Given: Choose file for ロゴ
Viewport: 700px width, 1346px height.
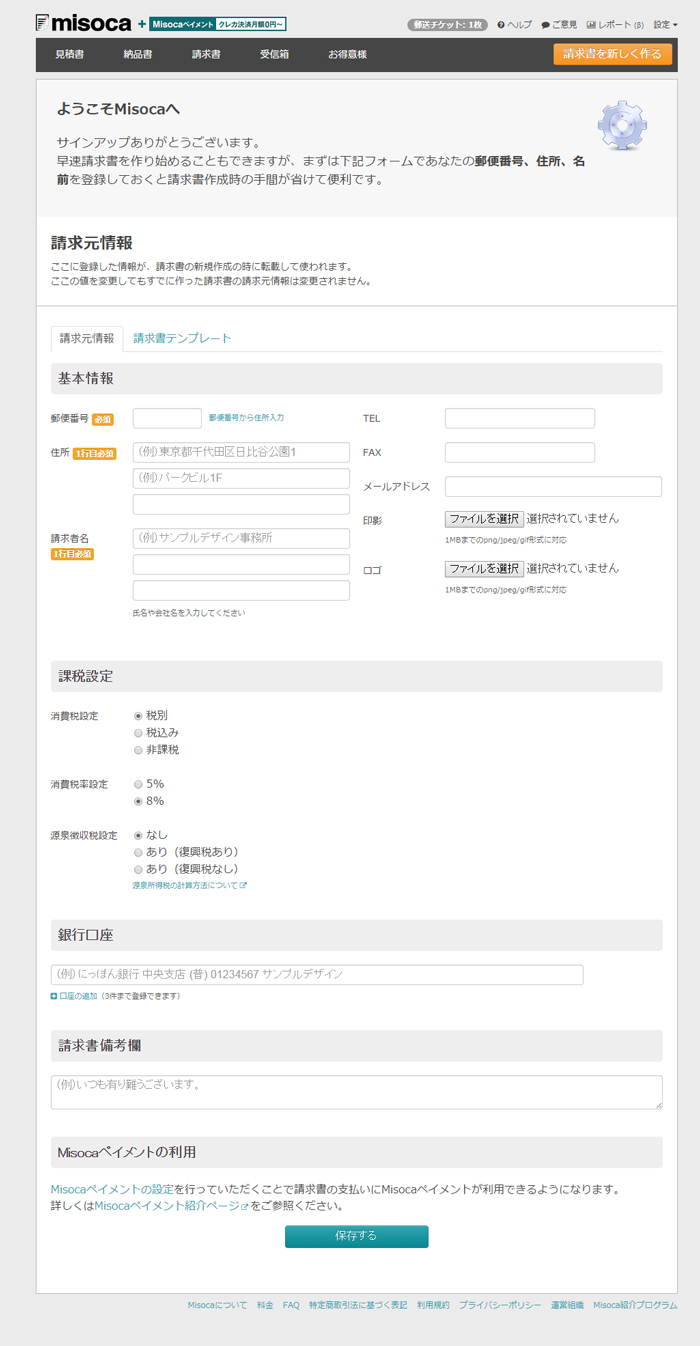Looking at the screenshot, I should (484, 568).
